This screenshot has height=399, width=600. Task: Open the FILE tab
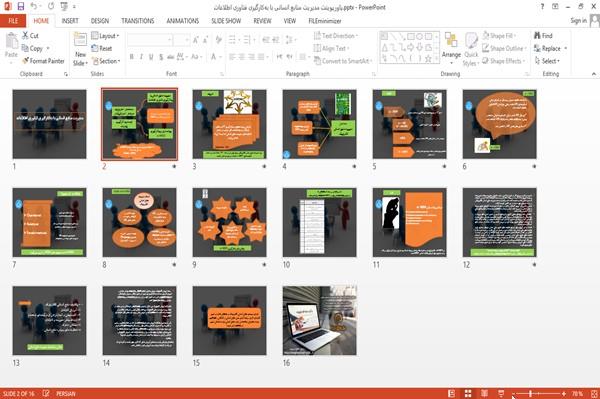click(13, 21)
